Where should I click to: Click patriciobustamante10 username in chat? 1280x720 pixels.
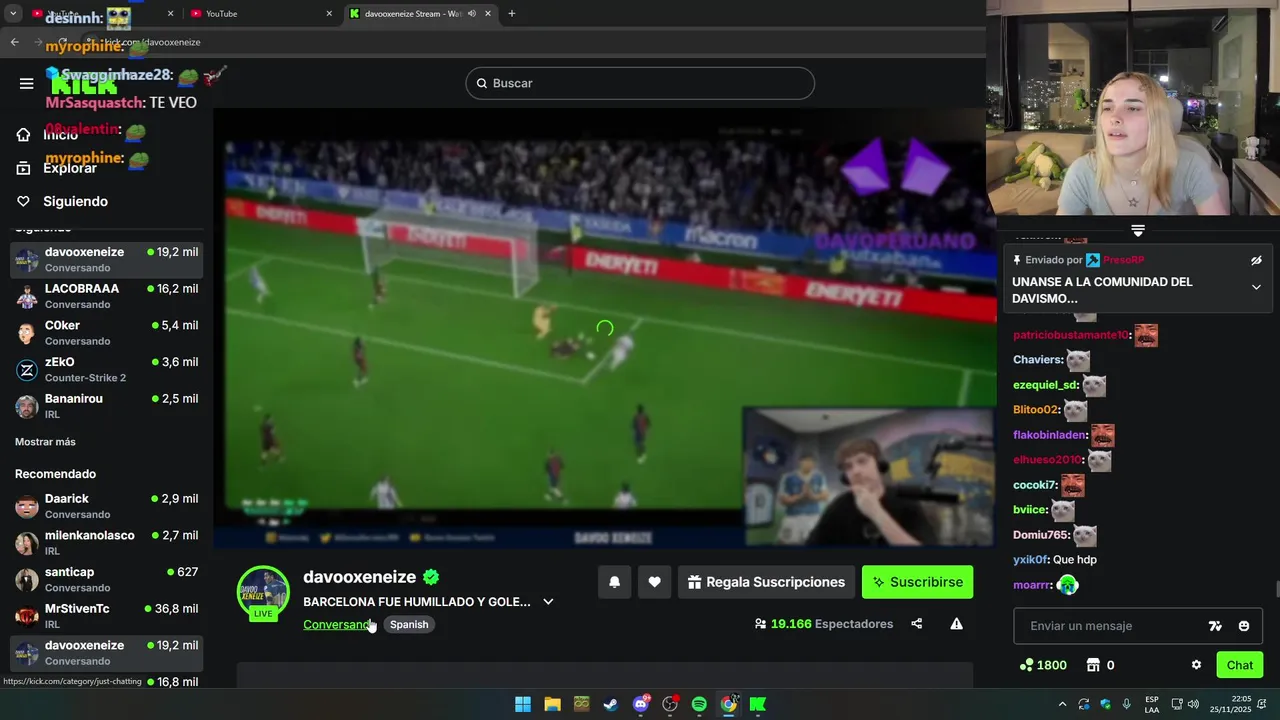coord(1070,335)
